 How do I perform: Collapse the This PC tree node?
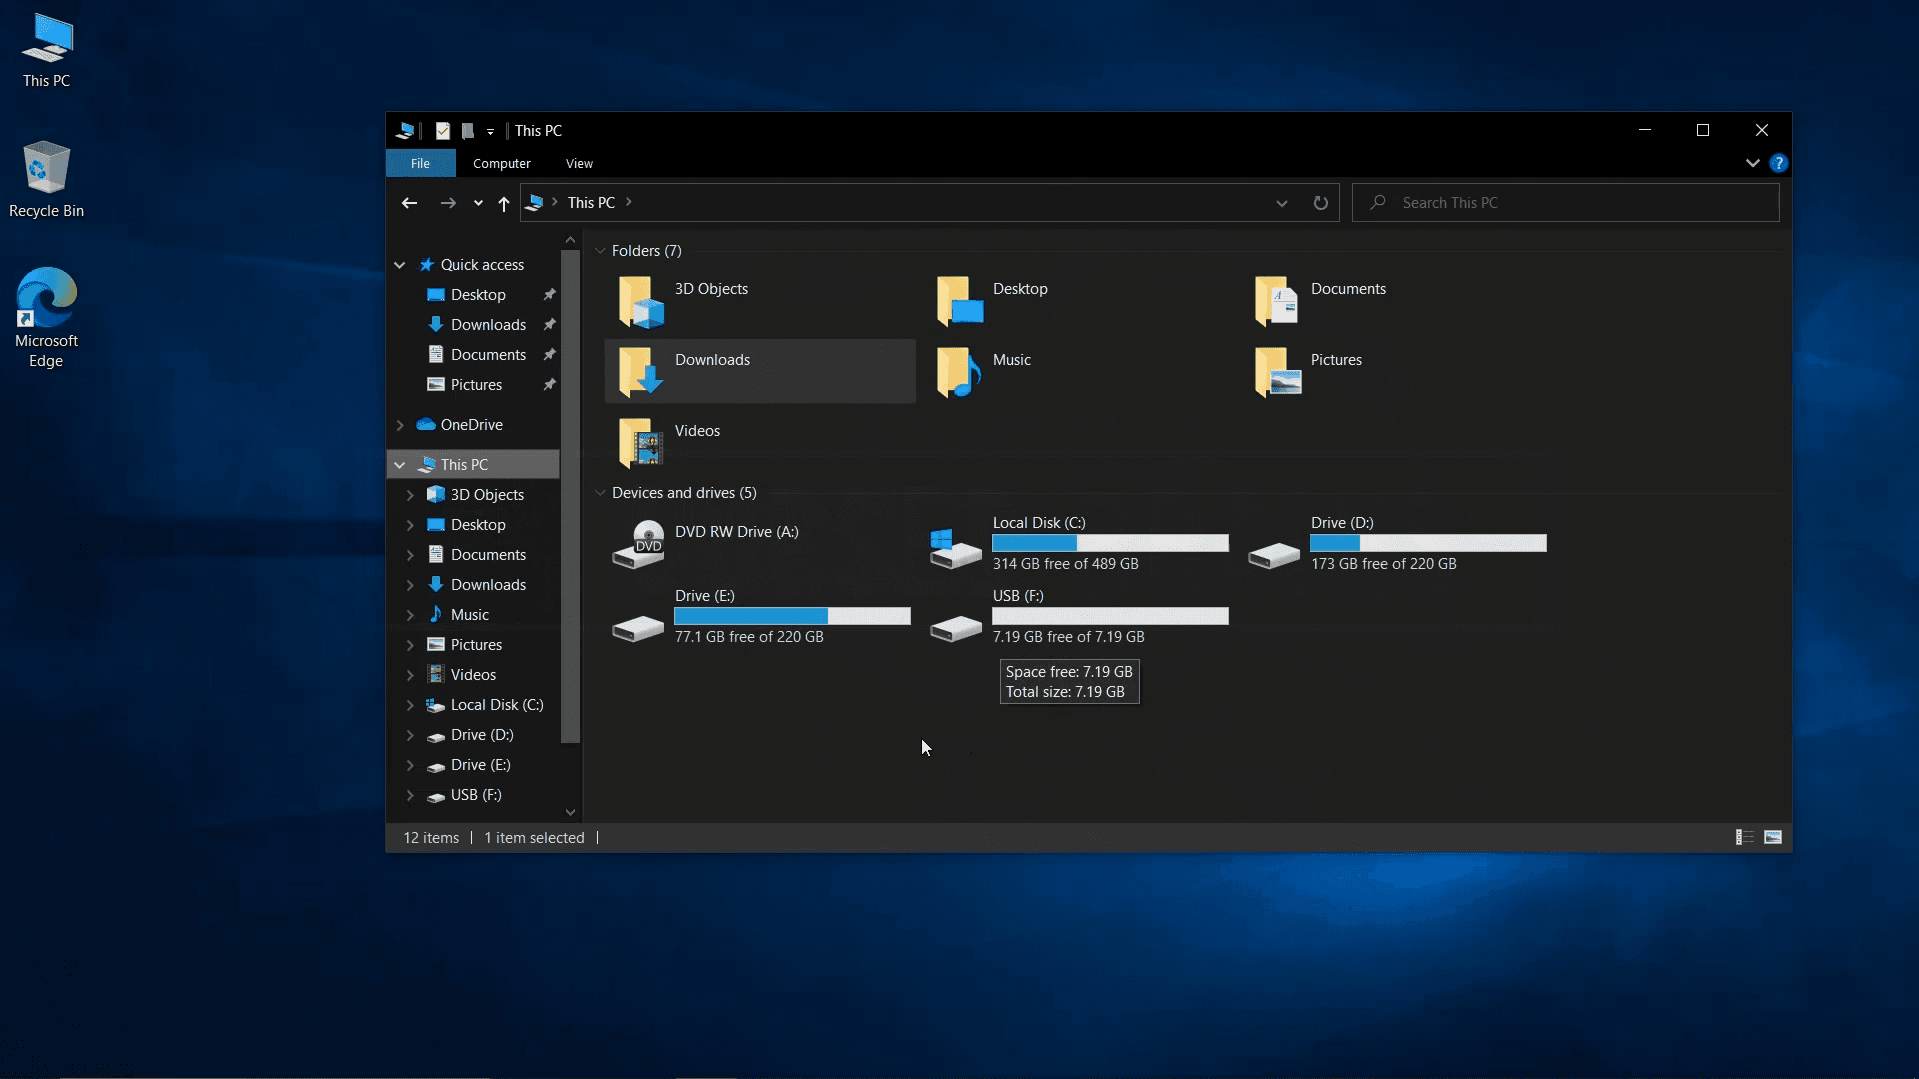click(399, 465)
